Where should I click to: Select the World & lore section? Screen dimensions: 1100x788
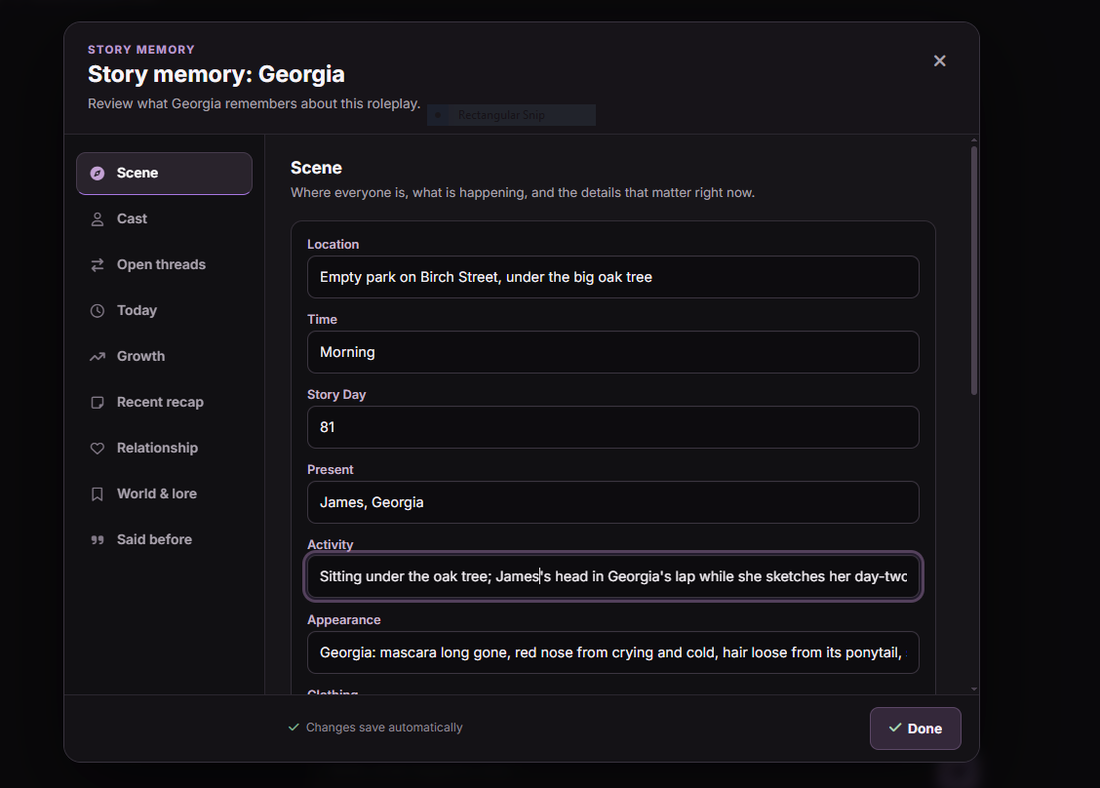click(164, 494)
